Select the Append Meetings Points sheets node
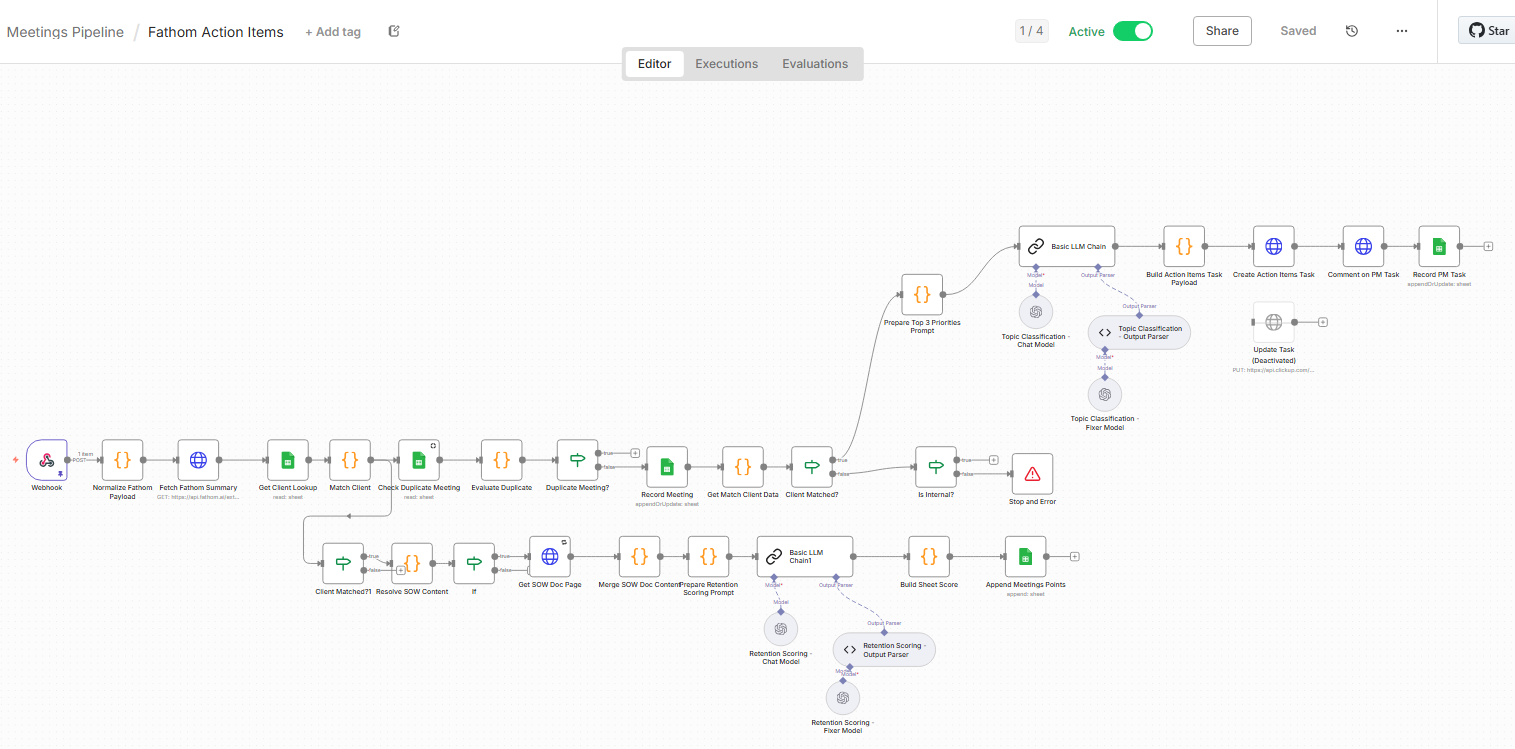The width and height of the screenshot is (1515, 749). tap(1025, 557)
